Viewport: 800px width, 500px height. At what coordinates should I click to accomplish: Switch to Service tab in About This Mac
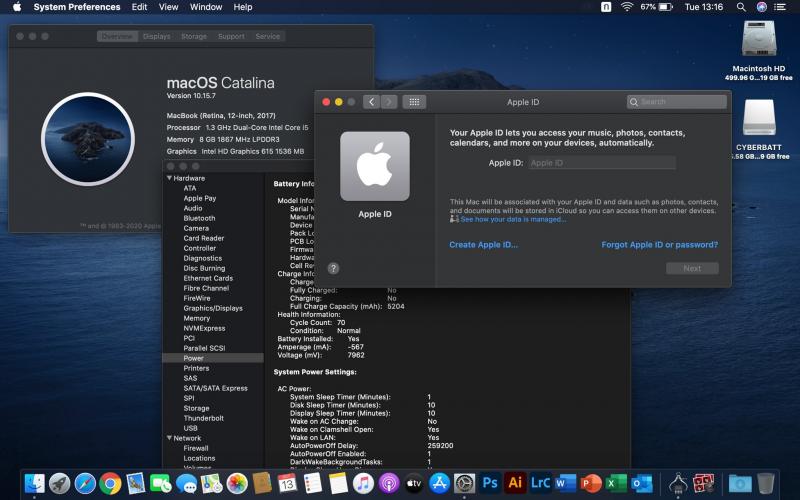[267, 36]
